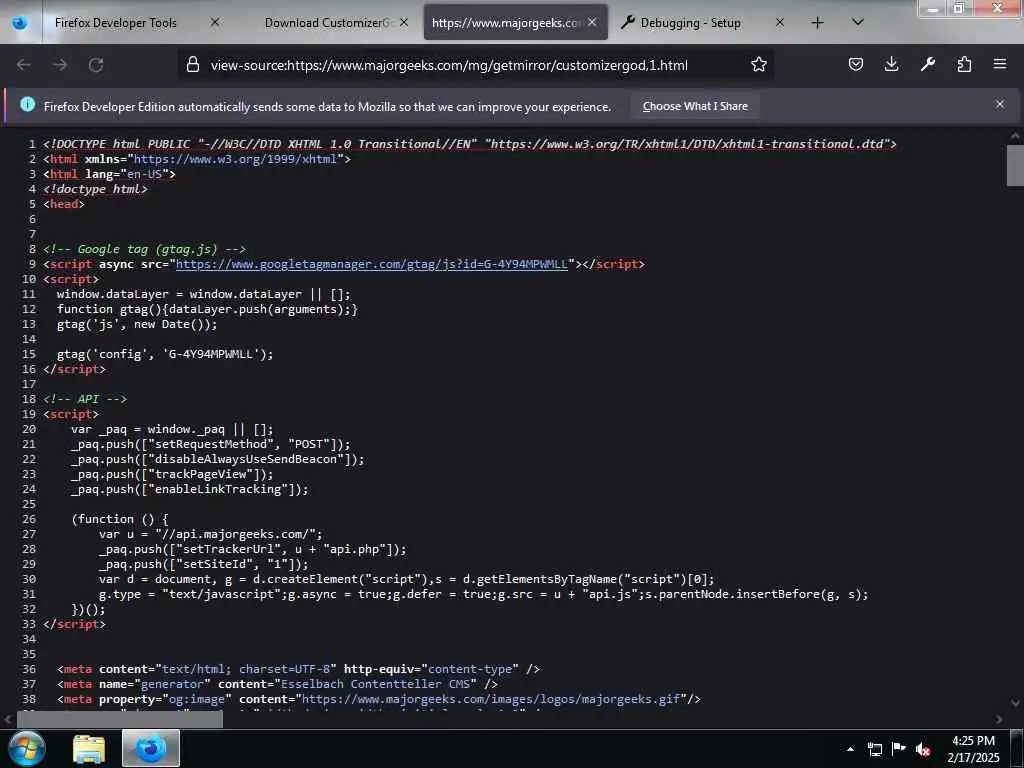Open a new tab with plus
Screen dimensions: 1024x768
coord(818,23)
